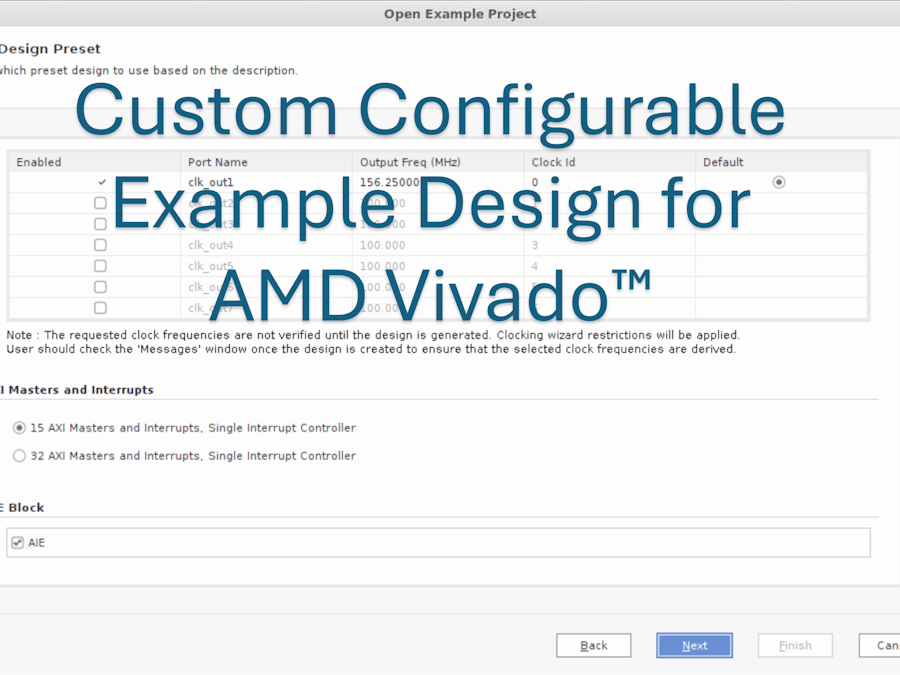Click the Open Example Project title bar

(450, 14)
